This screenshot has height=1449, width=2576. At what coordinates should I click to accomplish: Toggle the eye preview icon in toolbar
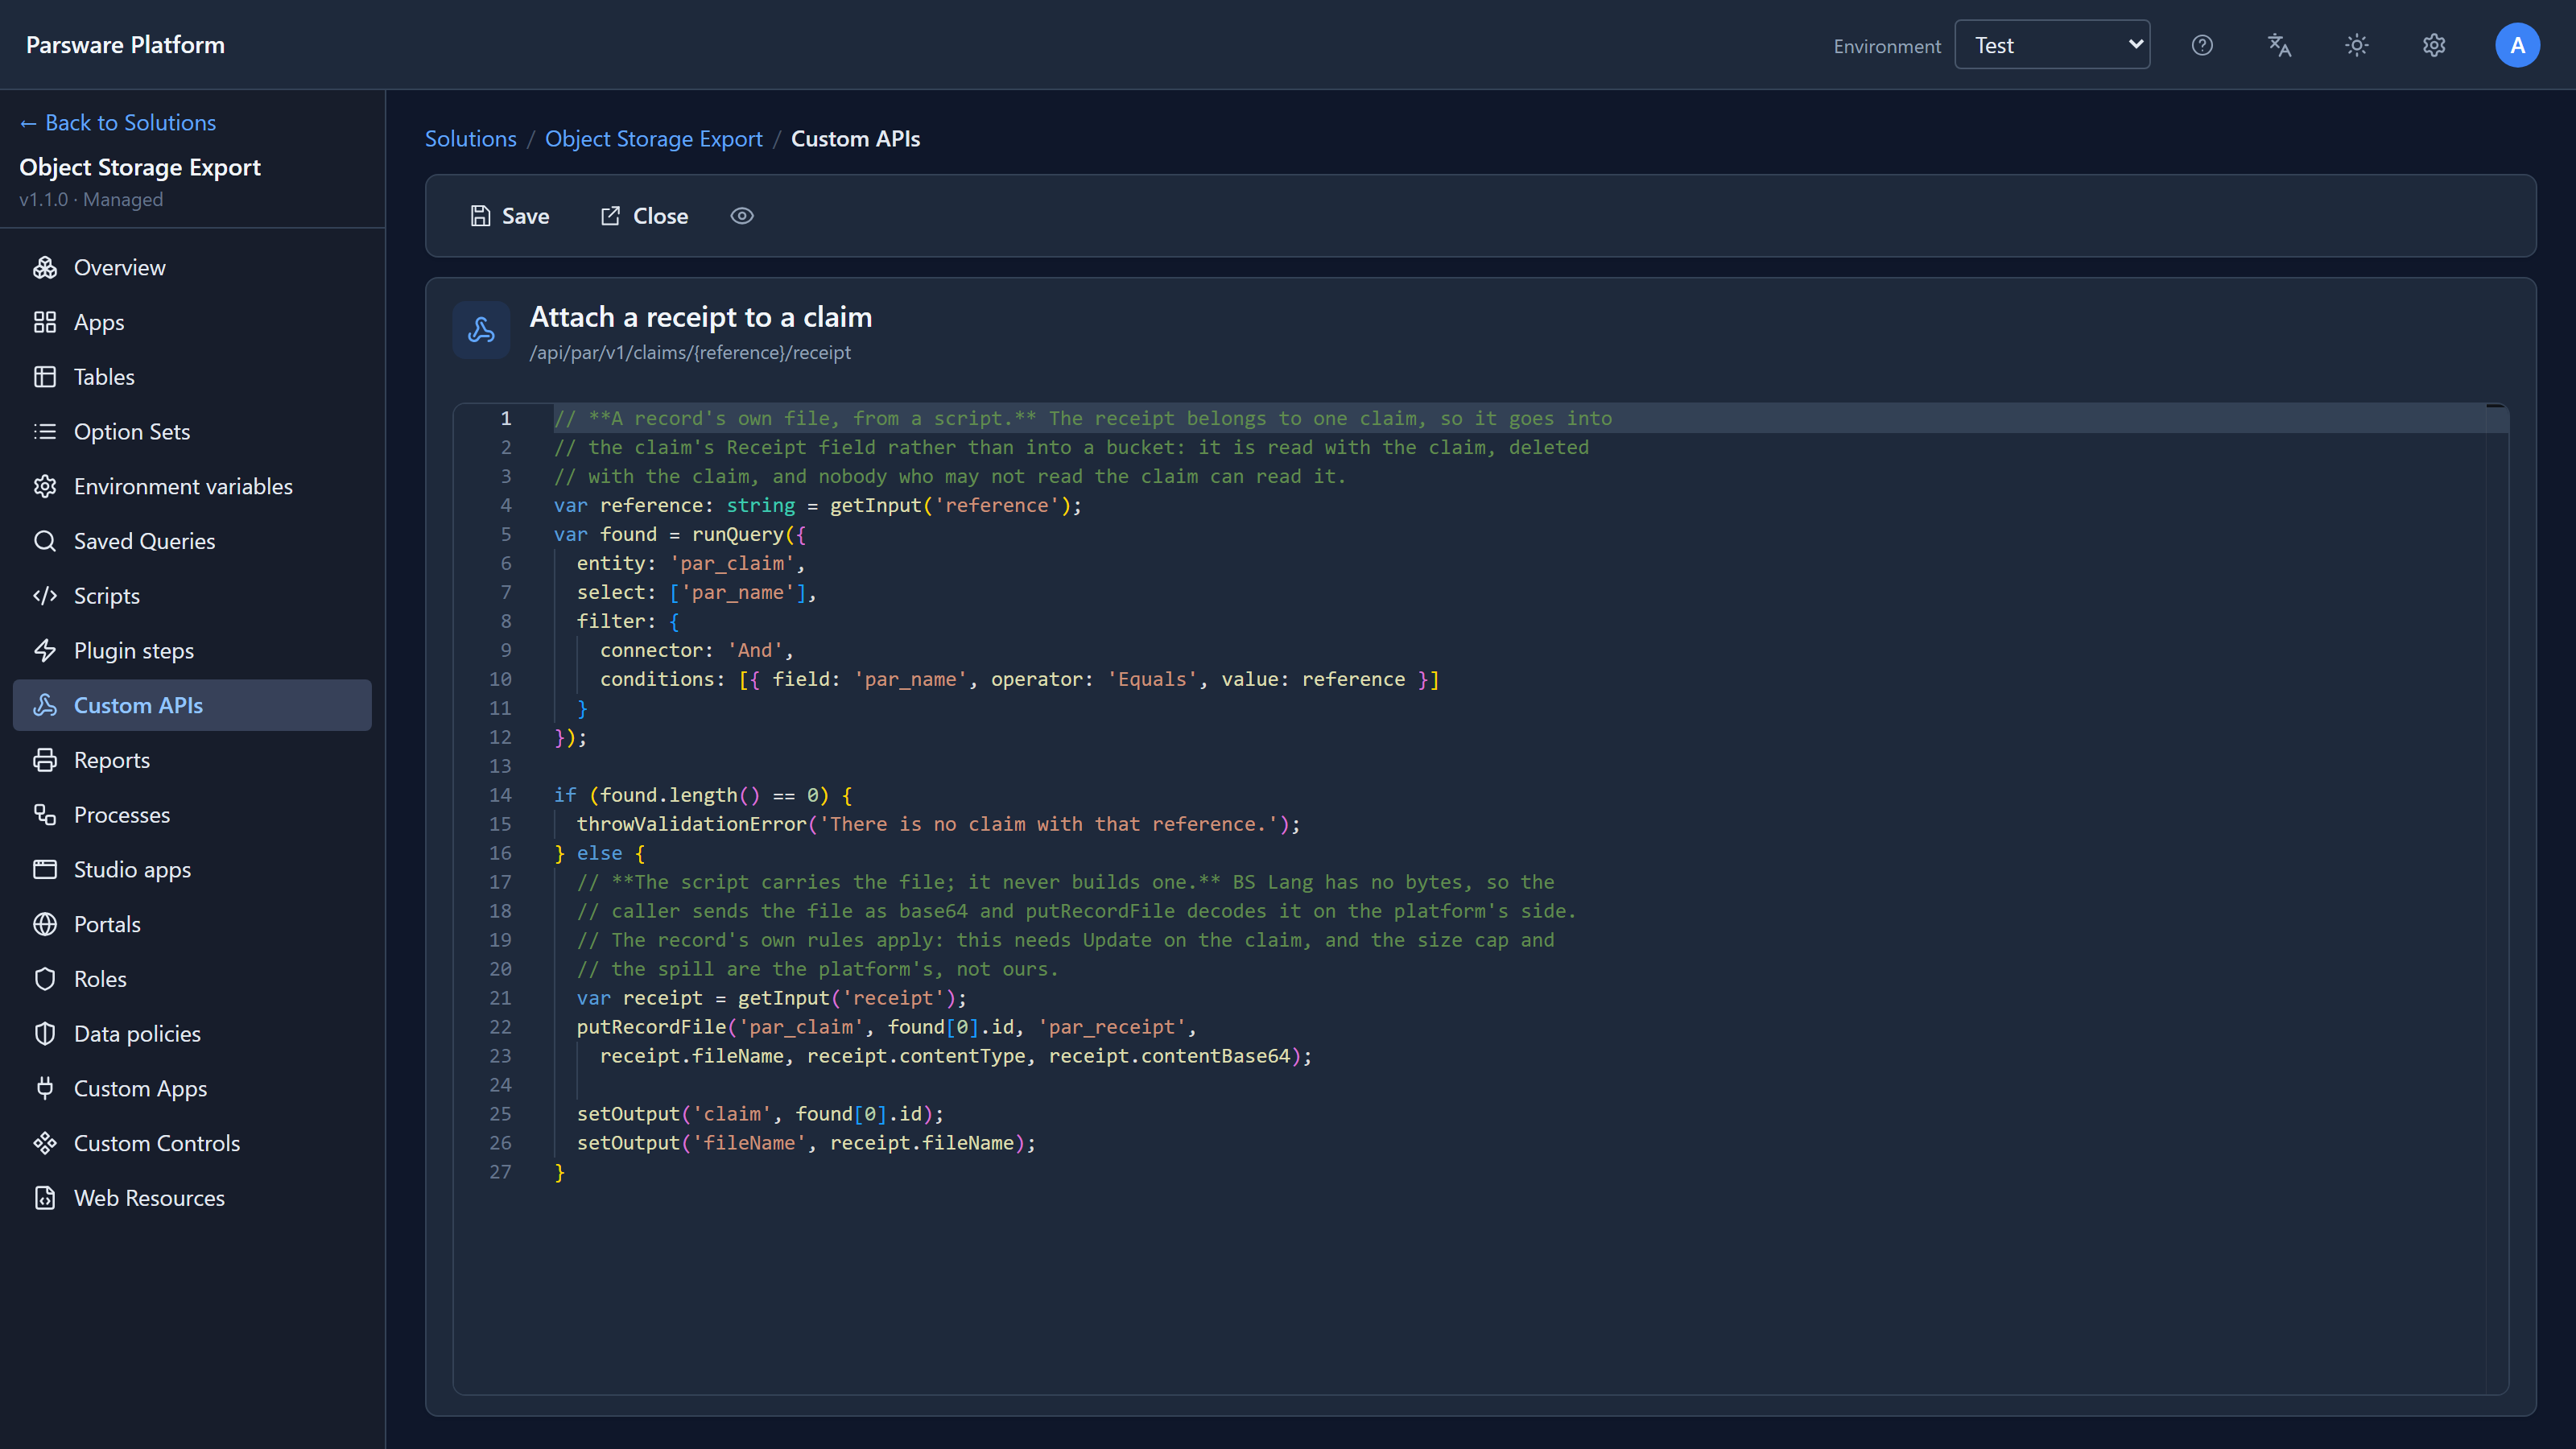click(742, 216)
